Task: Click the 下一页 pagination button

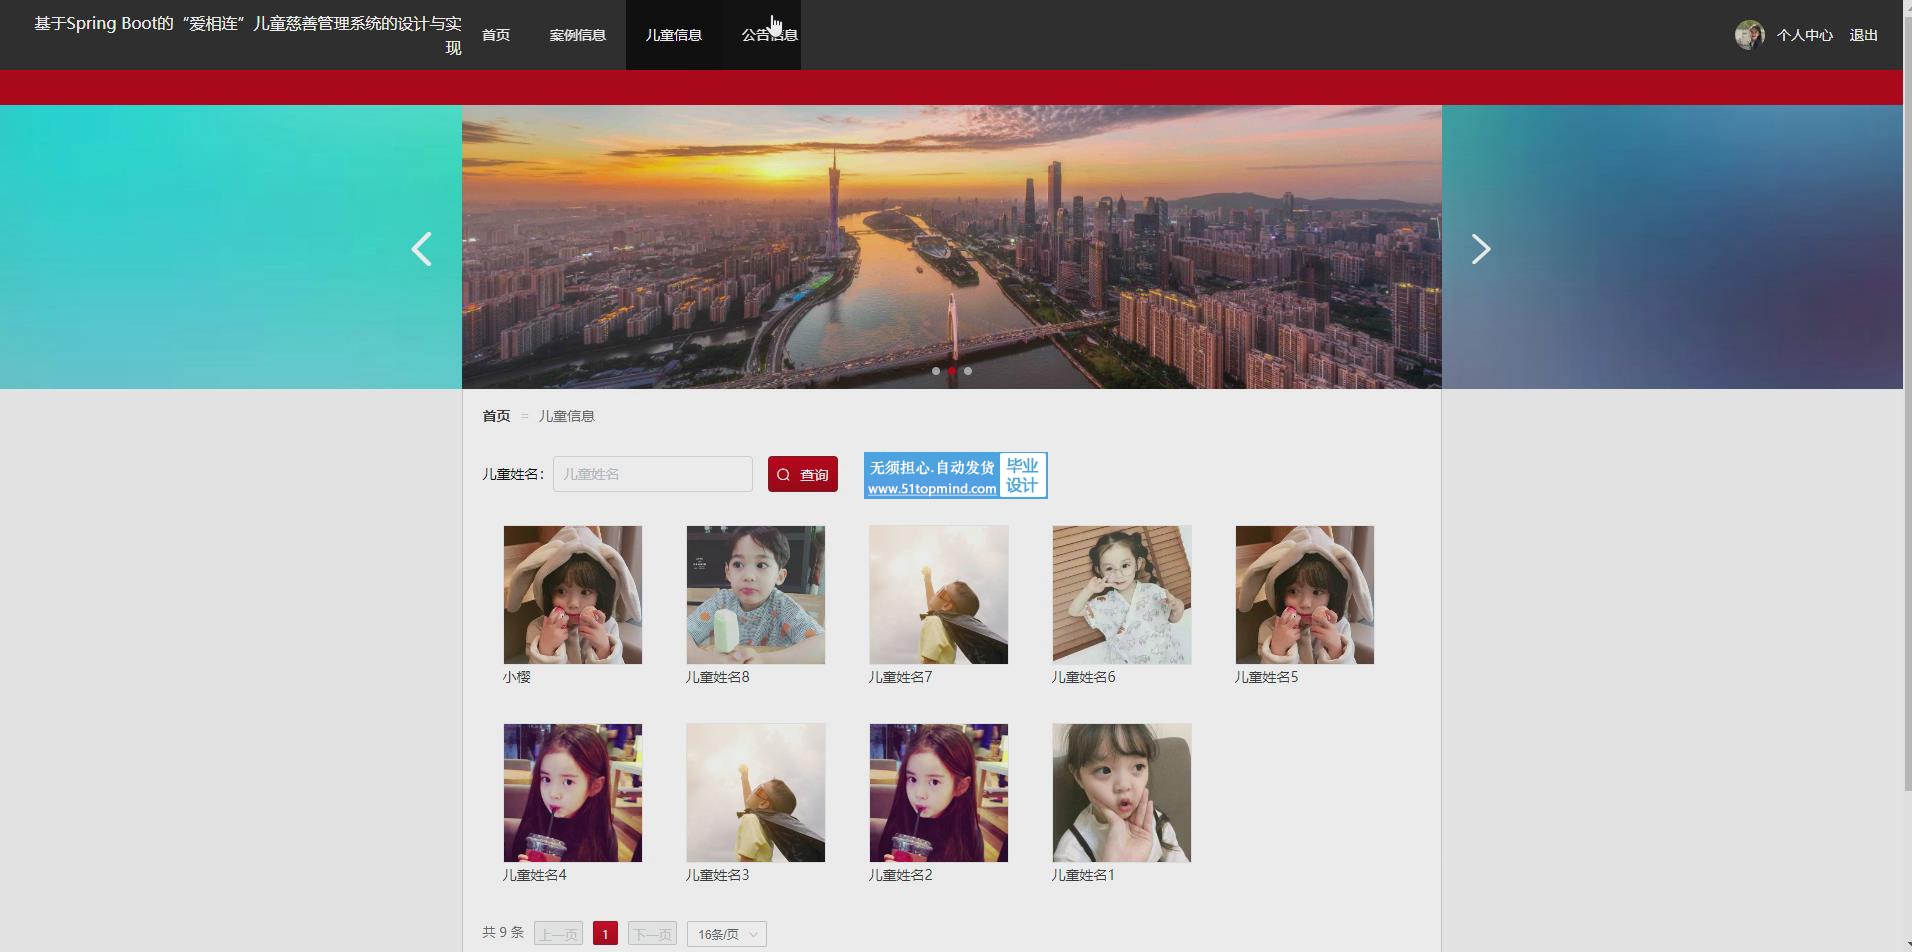Action: (x=652, y=934)
